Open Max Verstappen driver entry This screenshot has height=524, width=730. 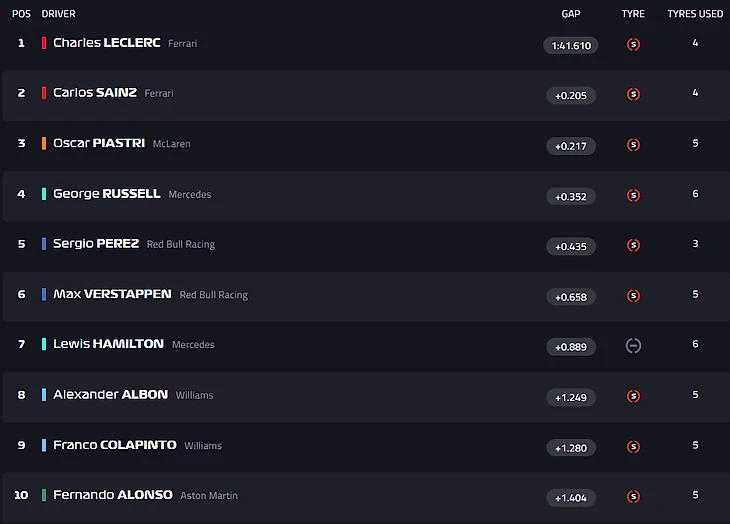pyautogui.click(x=112, y=295)
